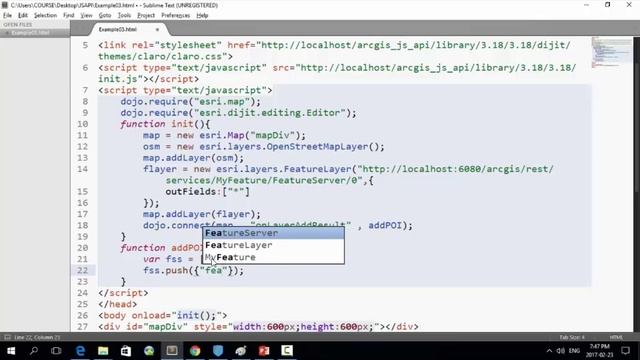Show hidden system tray icons
This screenshot has width=640, height=360.
[x=549, y=351]
